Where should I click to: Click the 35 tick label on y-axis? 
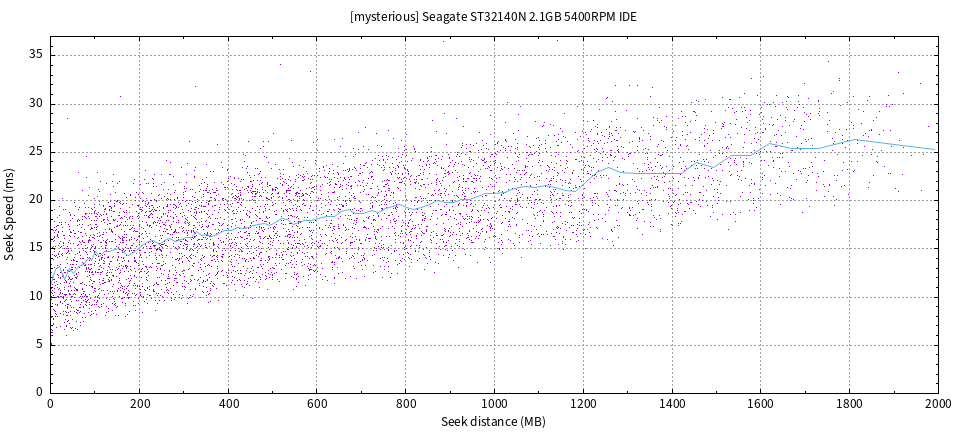(34, 55)
